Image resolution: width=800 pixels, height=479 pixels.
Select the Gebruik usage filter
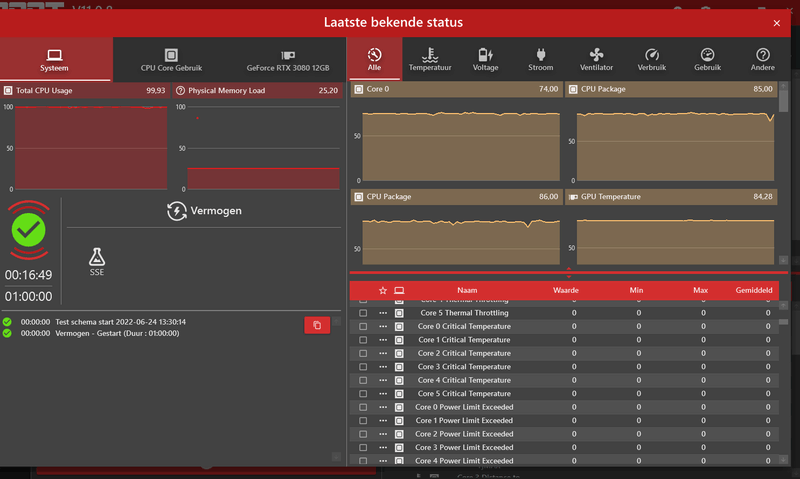[x=707, y=59]
